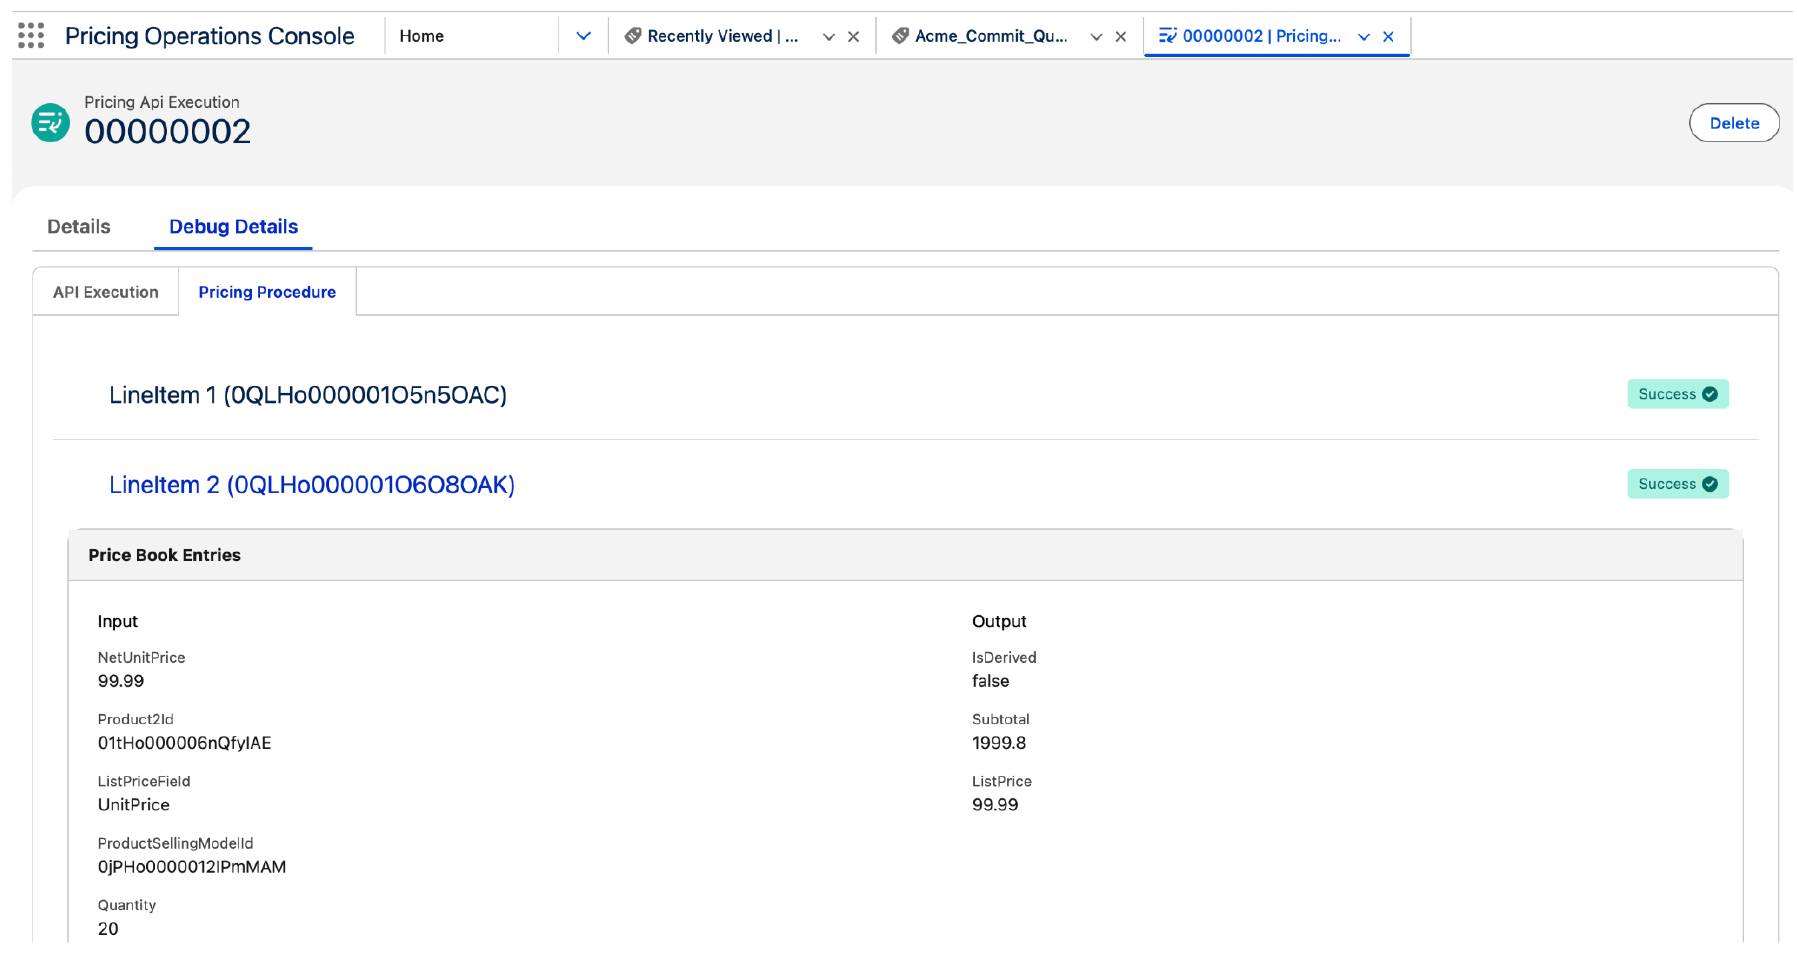This screenshot has height=969, width=1797.
Task: Switch to the Details tab
Action: click(79, 227)
